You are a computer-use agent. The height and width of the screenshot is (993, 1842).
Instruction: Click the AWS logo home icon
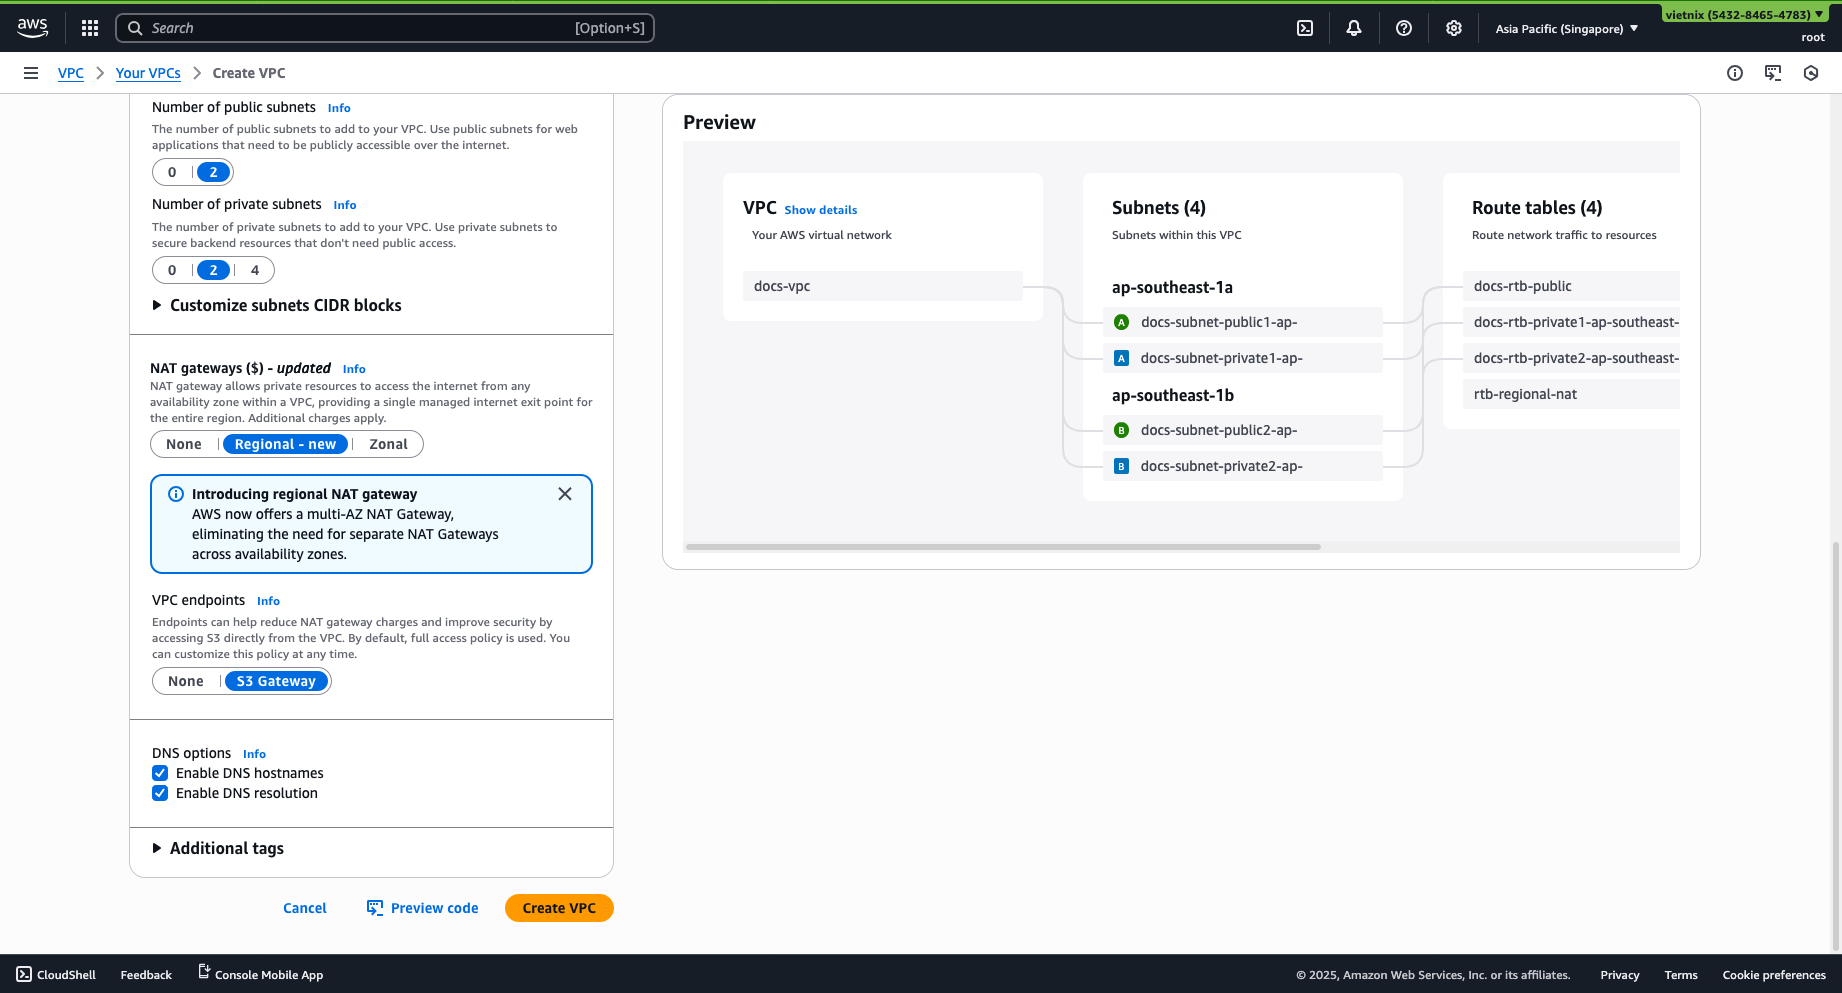click(x=32, y=28)
